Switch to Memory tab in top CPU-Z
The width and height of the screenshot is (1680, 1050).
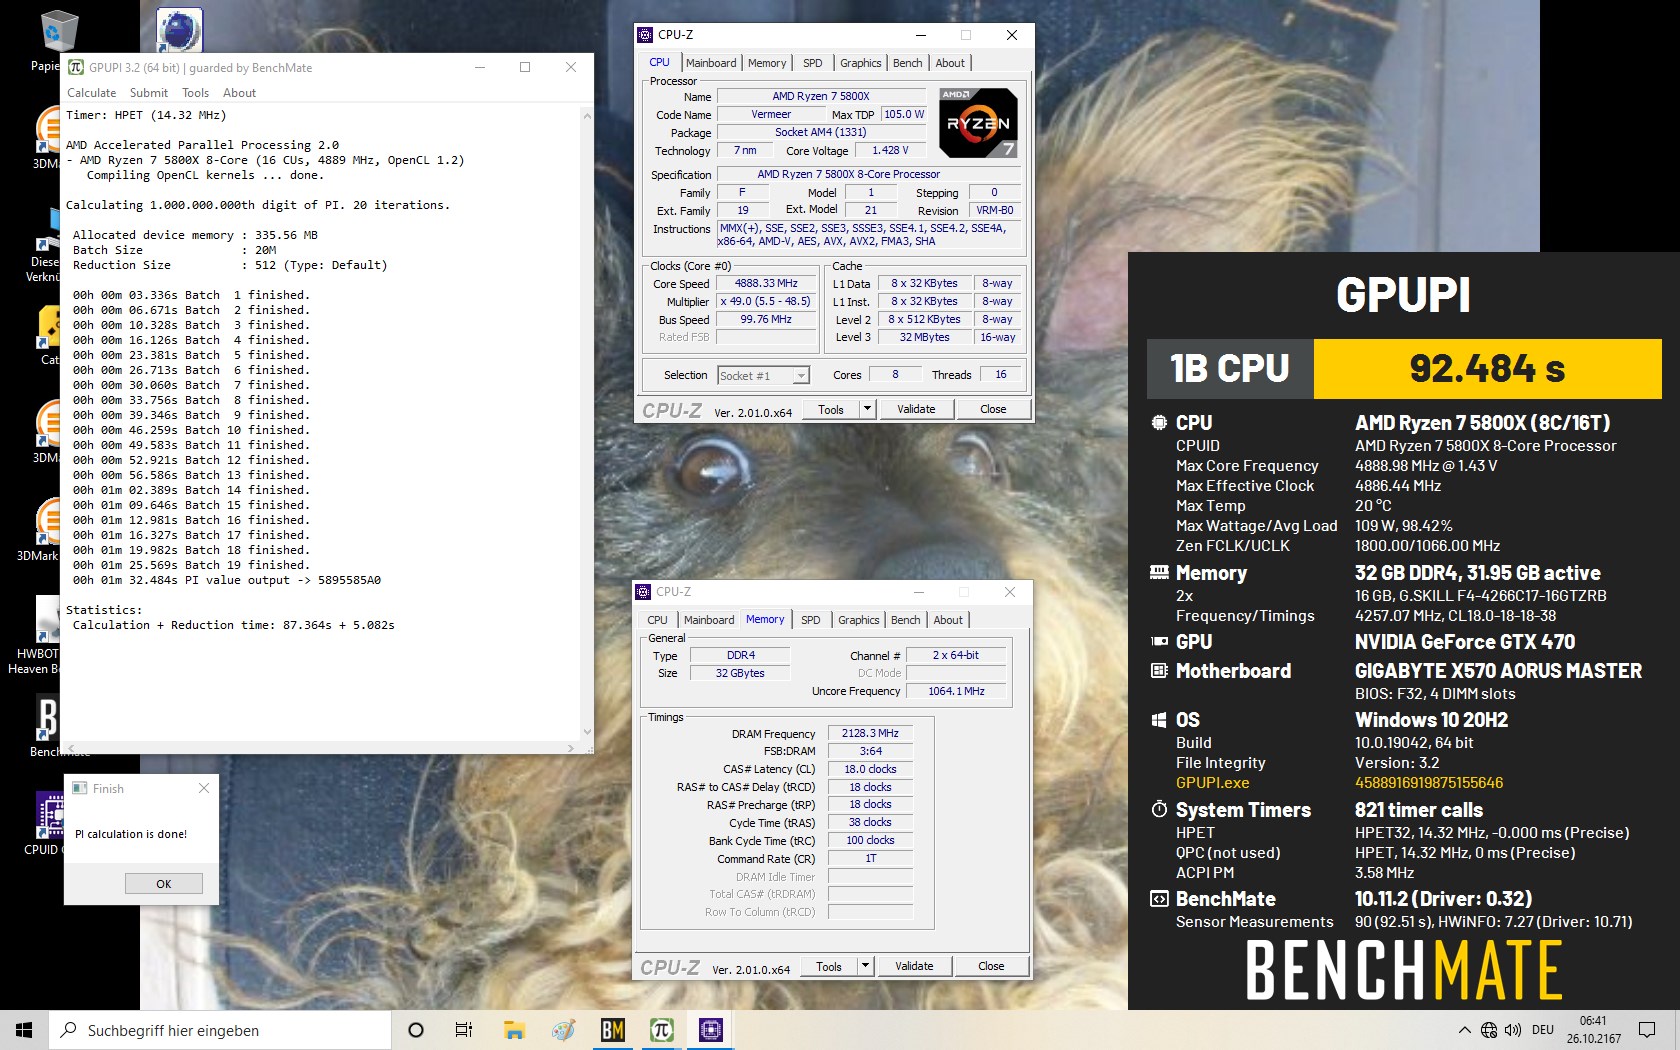[767, 63]
